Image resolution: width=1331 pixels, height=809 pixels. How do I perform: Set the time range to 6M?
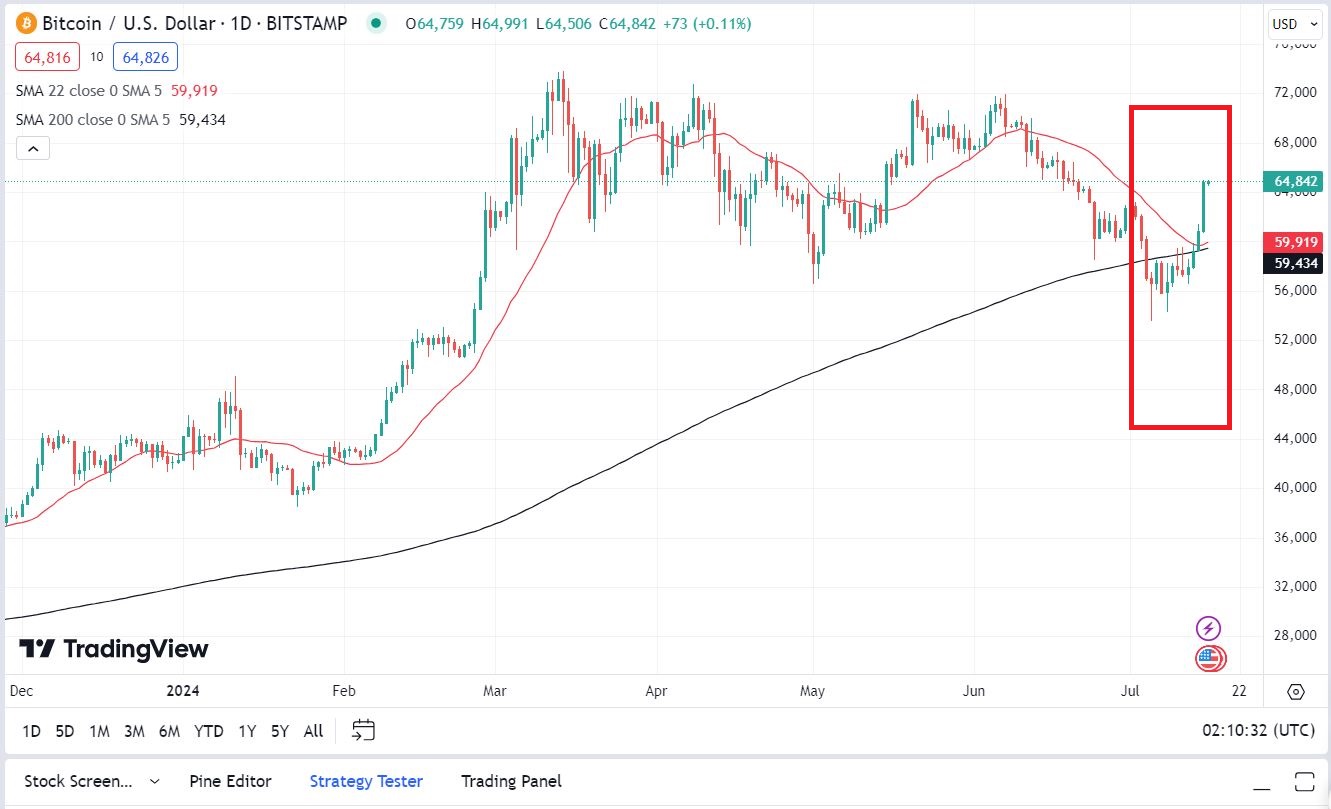coord(169,731)
